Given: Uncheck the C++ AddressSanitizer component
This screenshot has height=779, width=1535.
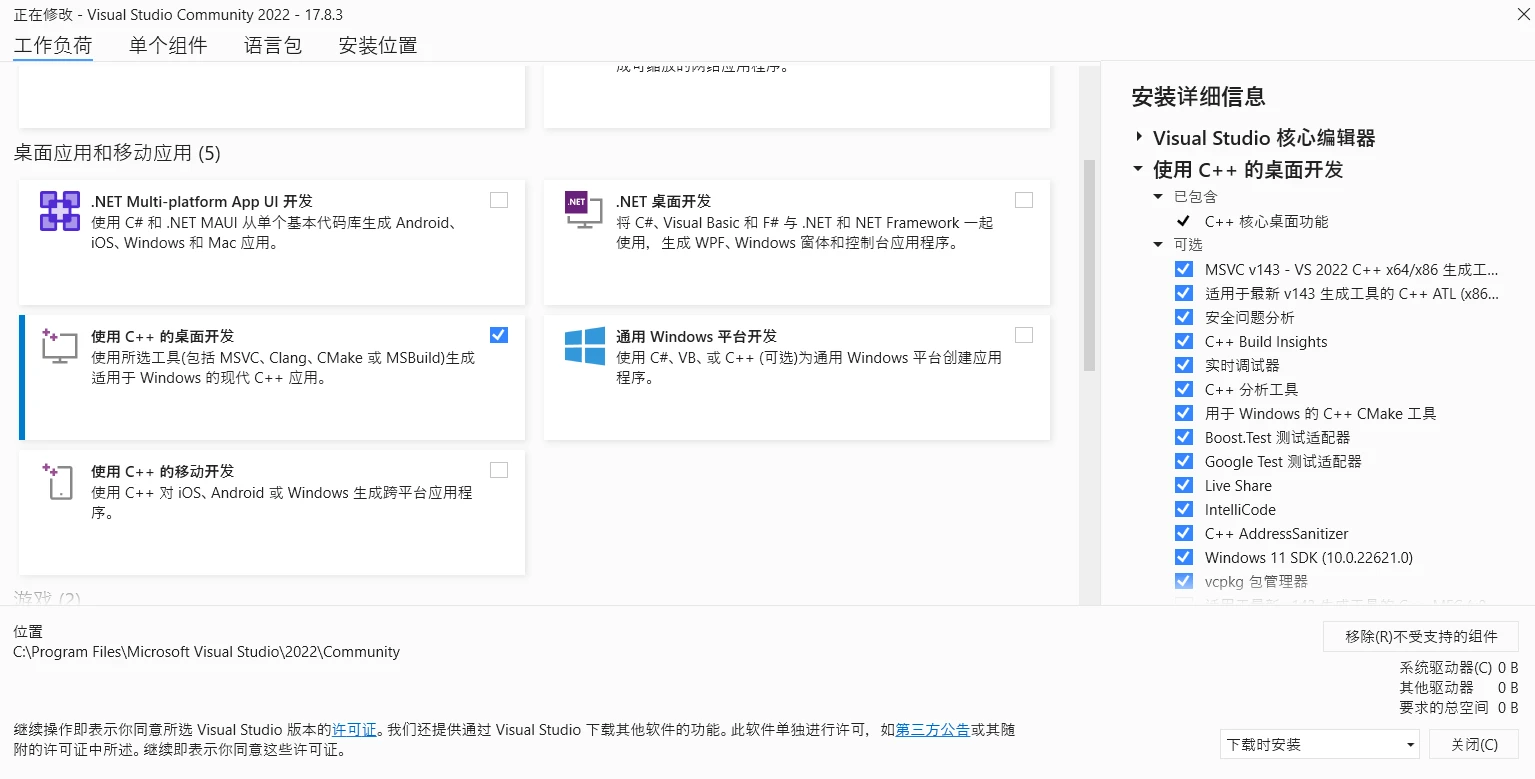Looking at the screenshot, I should tap(1184, 533).
